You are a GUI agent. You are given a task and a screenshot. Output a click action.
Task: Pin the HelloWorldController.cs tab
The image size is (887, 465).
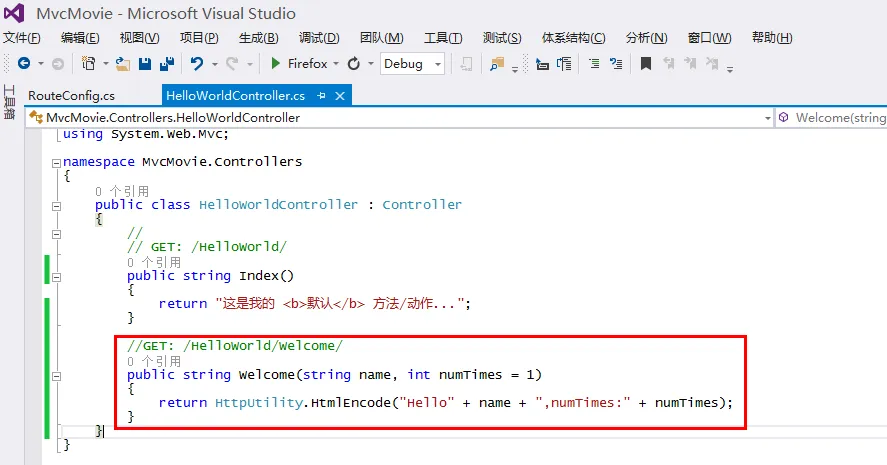(321, 96)
